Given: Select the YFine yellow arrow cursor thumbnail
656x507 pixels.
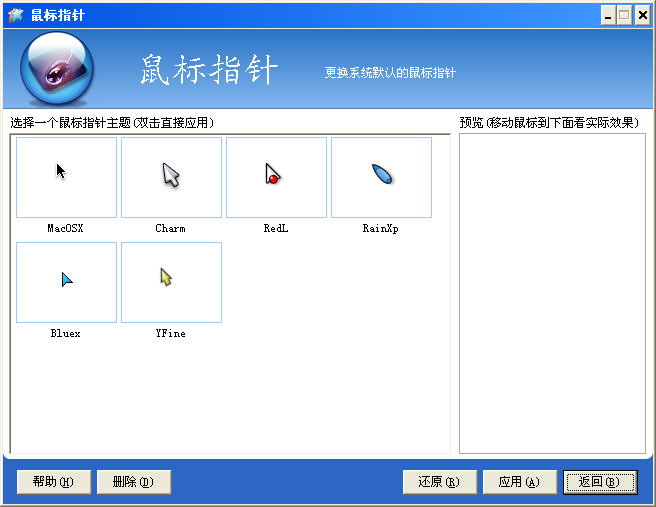Looking at the screenshot, I should point(171,282).
